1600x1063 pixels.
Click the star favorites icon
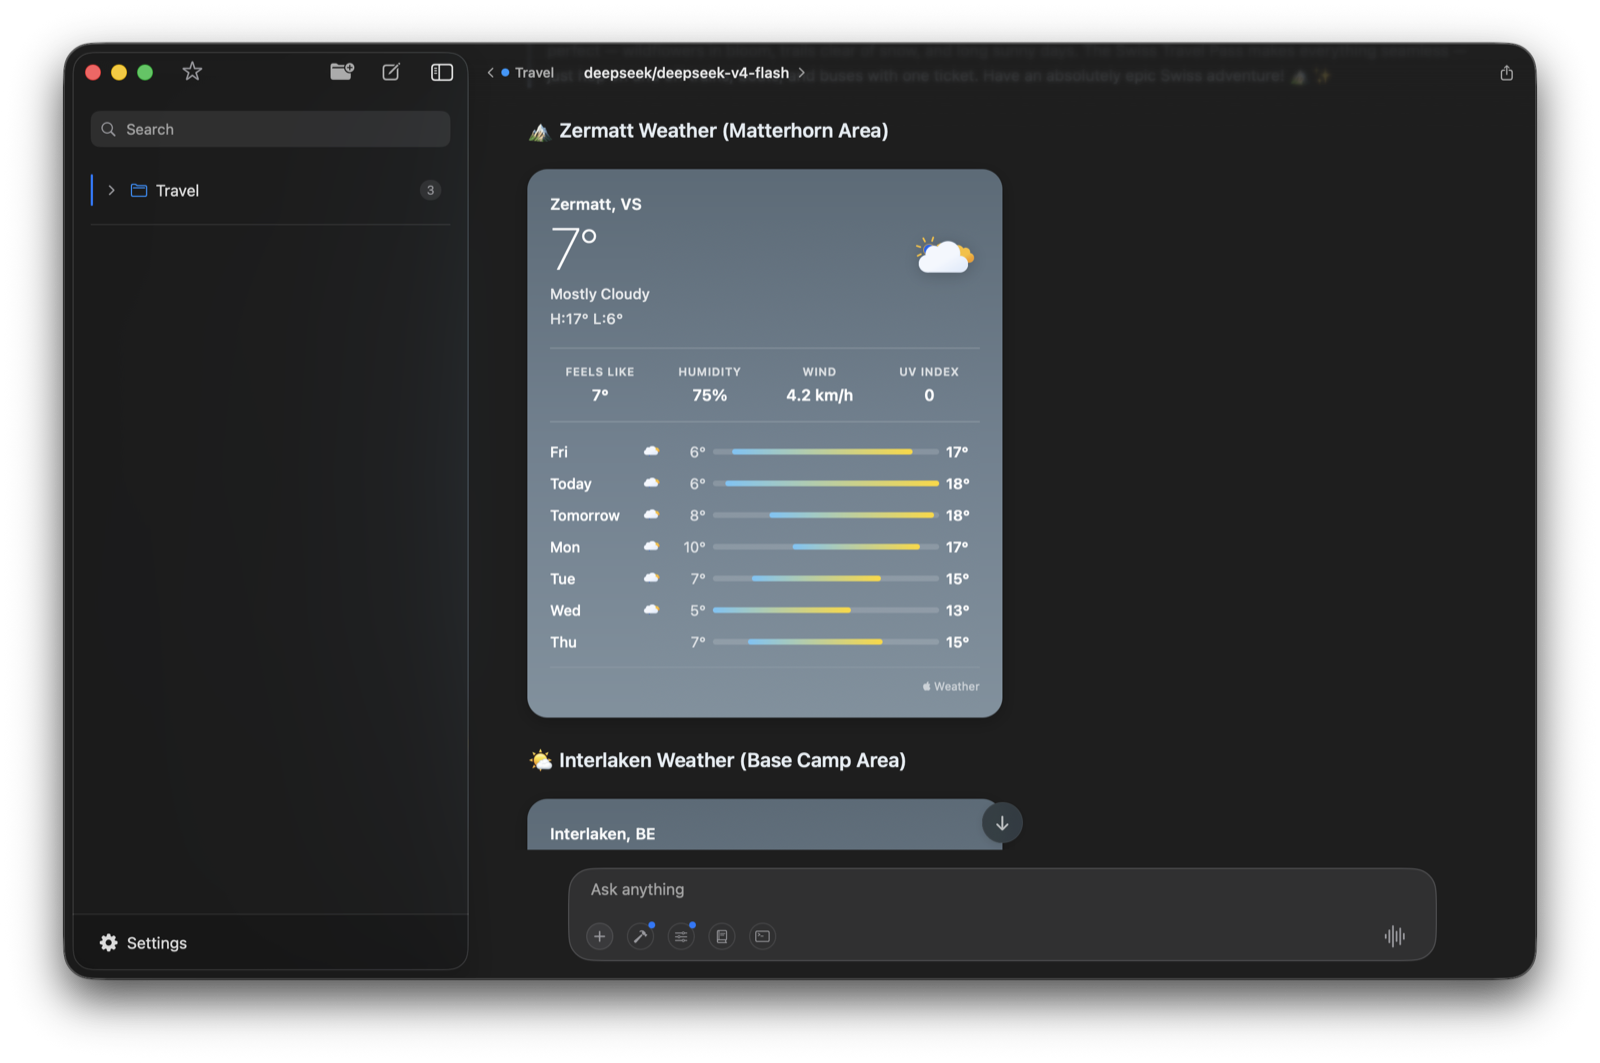coord(192,71)
